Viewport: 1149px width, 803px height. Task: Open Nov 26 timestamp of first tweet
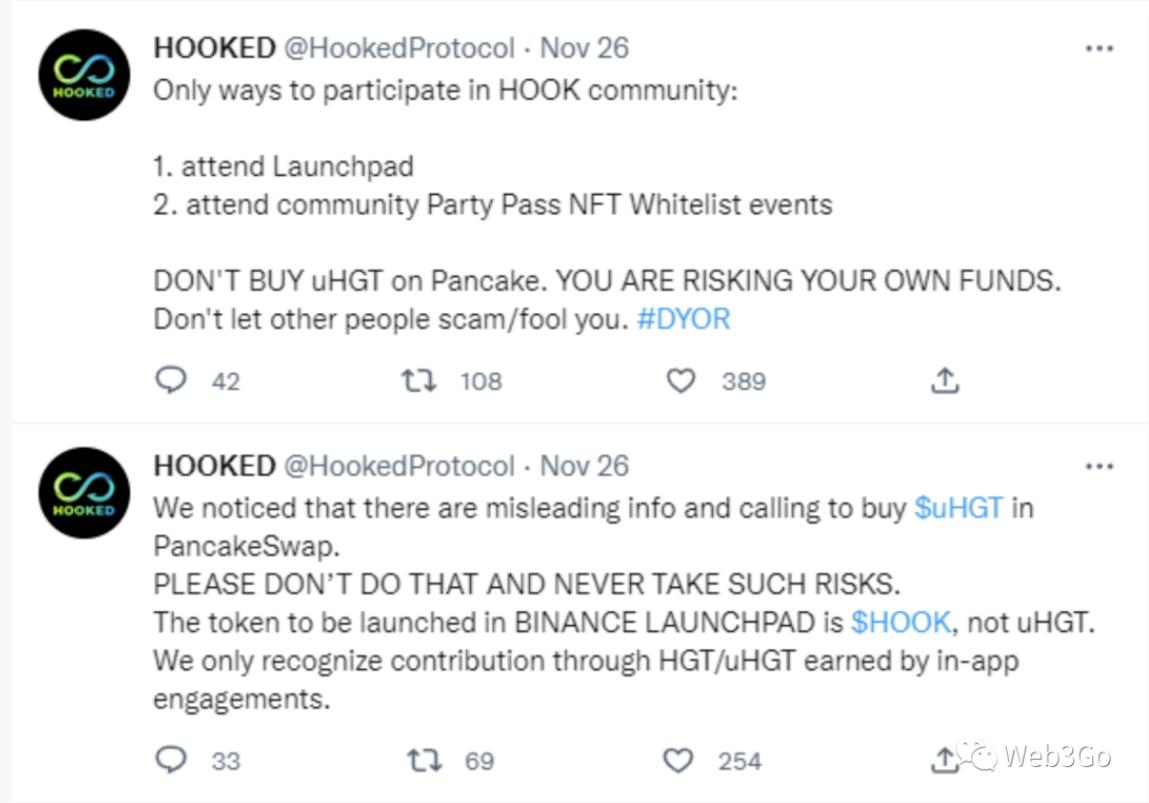[x=584, y=48]
